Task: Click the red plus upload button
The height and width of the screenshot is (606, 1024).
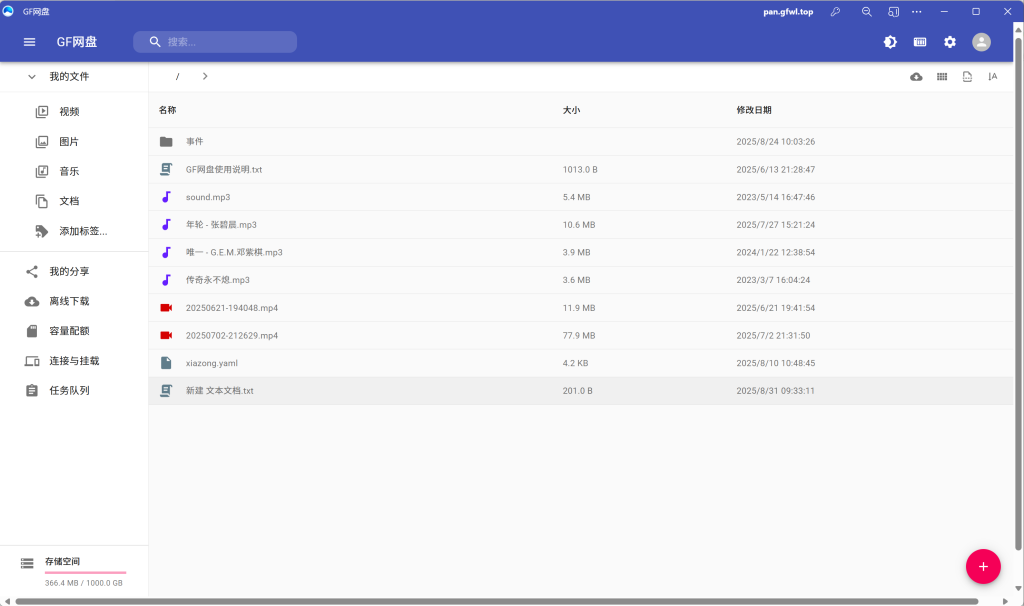Action: coord(982,566)
